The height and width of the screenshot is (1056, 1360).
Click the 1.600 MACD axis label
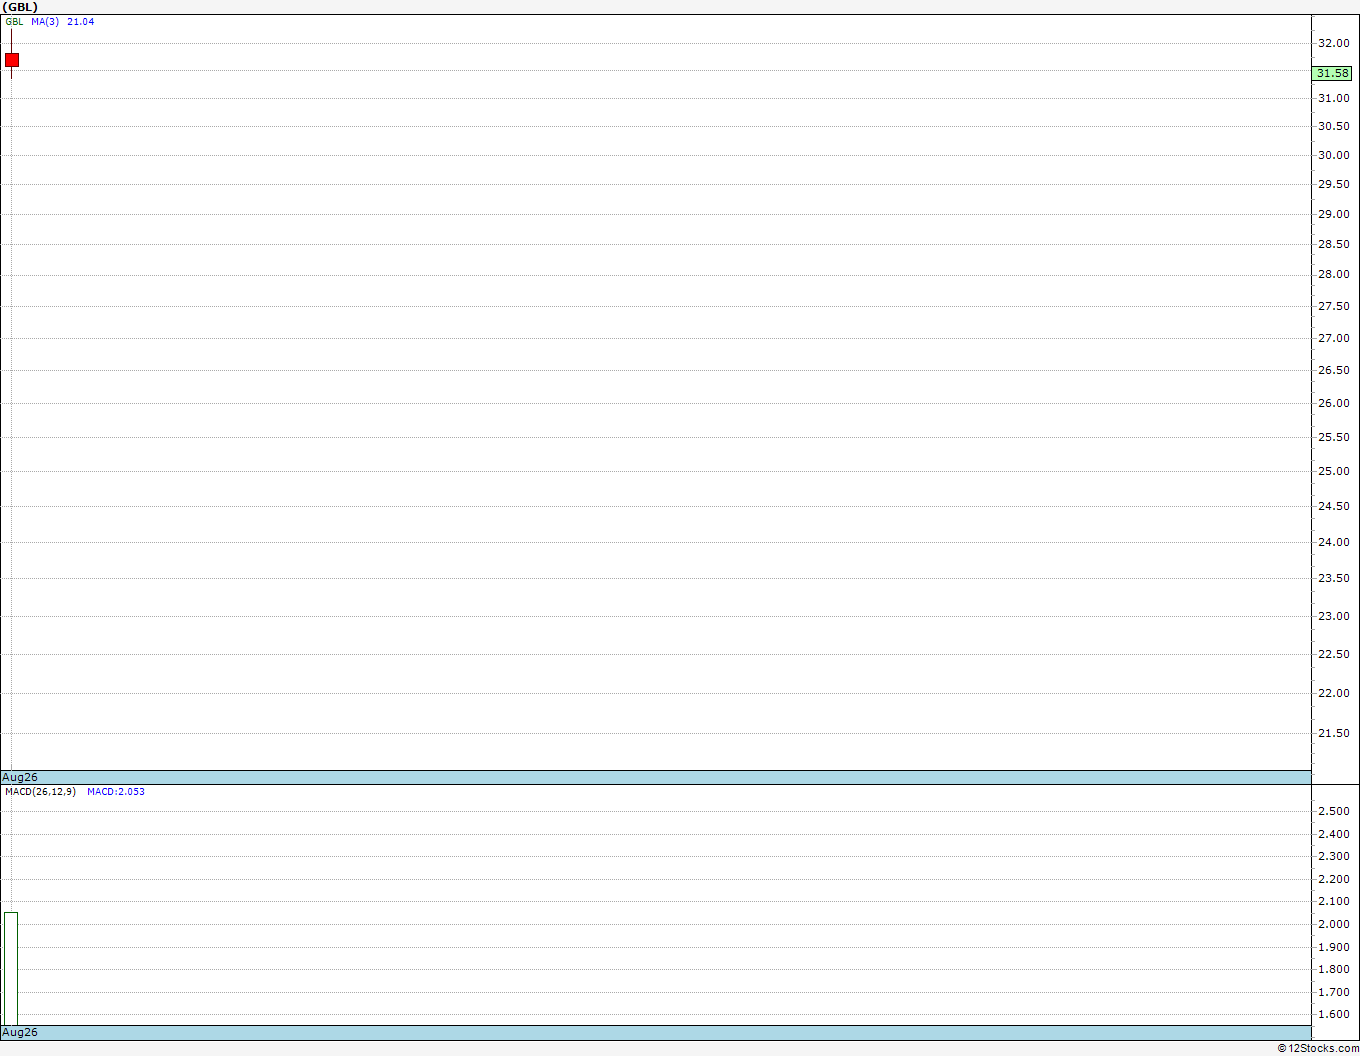click(x=1334, y=1014)
